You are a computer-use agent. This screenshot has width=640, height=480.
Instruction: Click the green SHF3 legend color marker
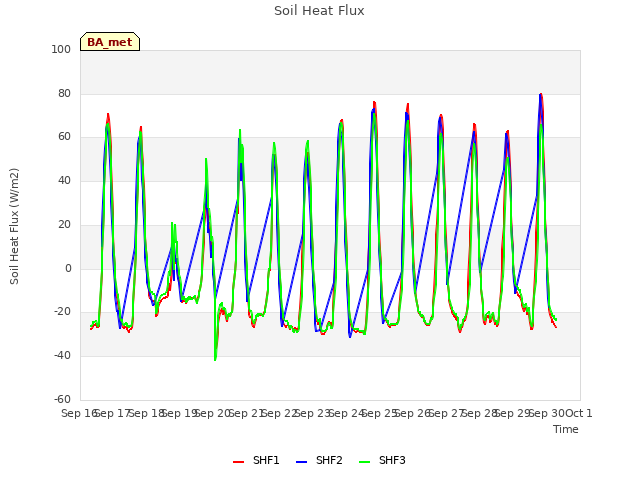click(364, 462)
